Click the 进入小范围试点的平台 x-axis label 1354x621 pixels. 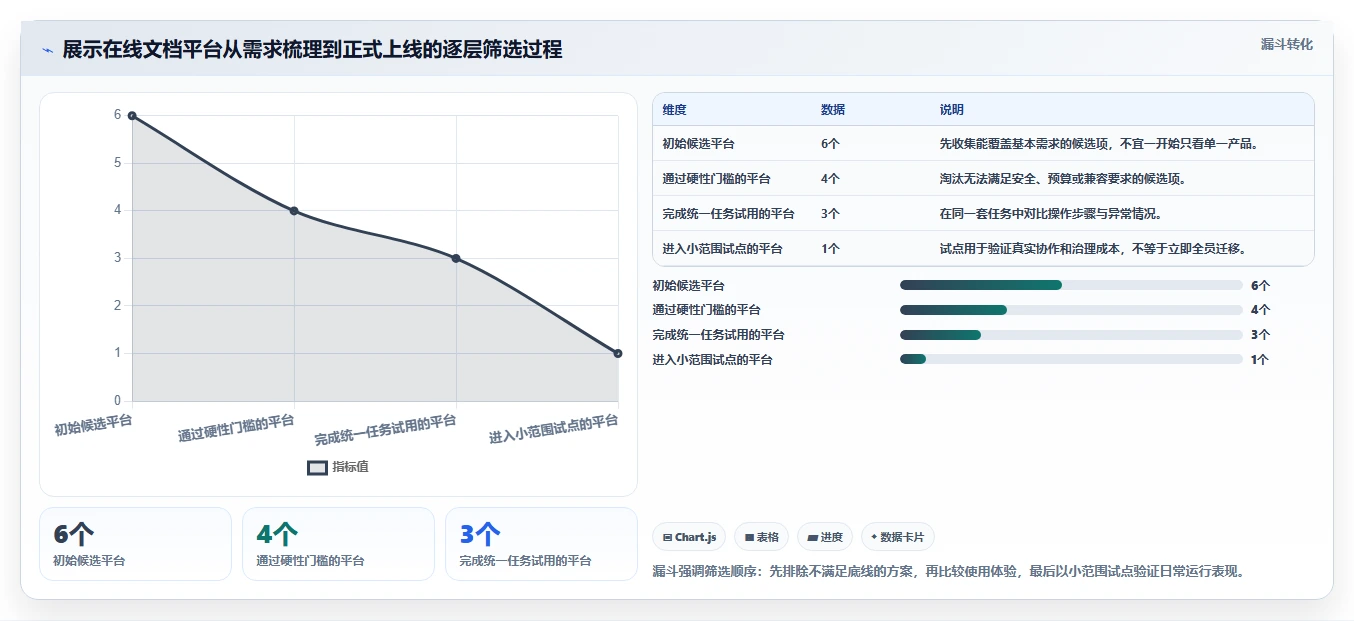pos(553,429)
